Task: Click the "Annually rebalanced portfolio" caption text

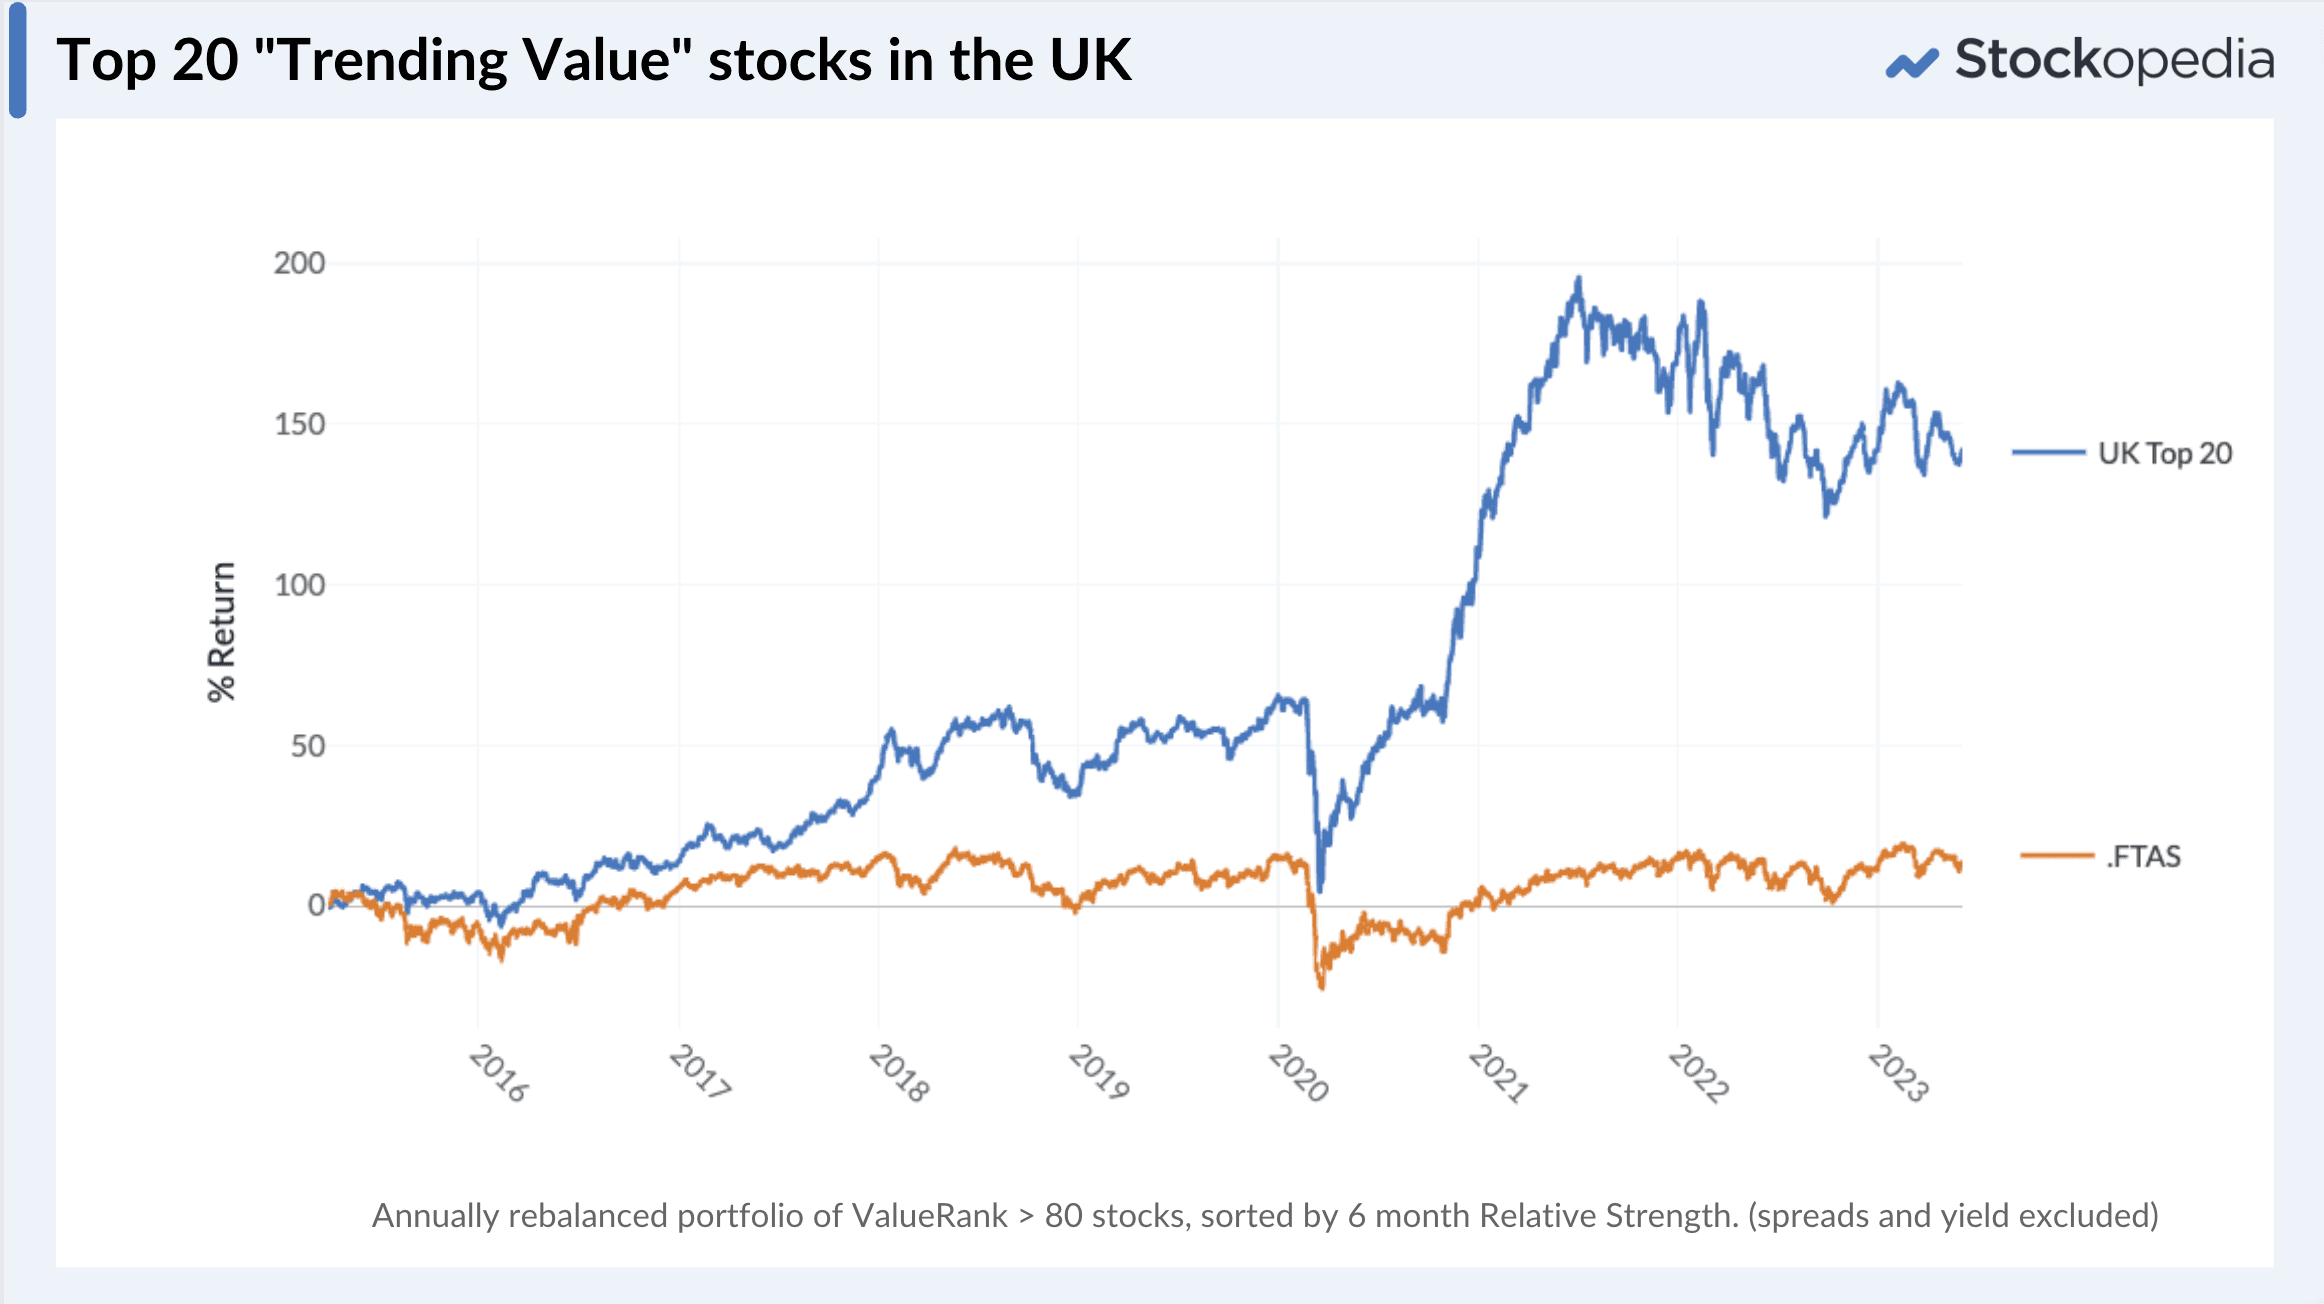Action: [1265, 1216]
